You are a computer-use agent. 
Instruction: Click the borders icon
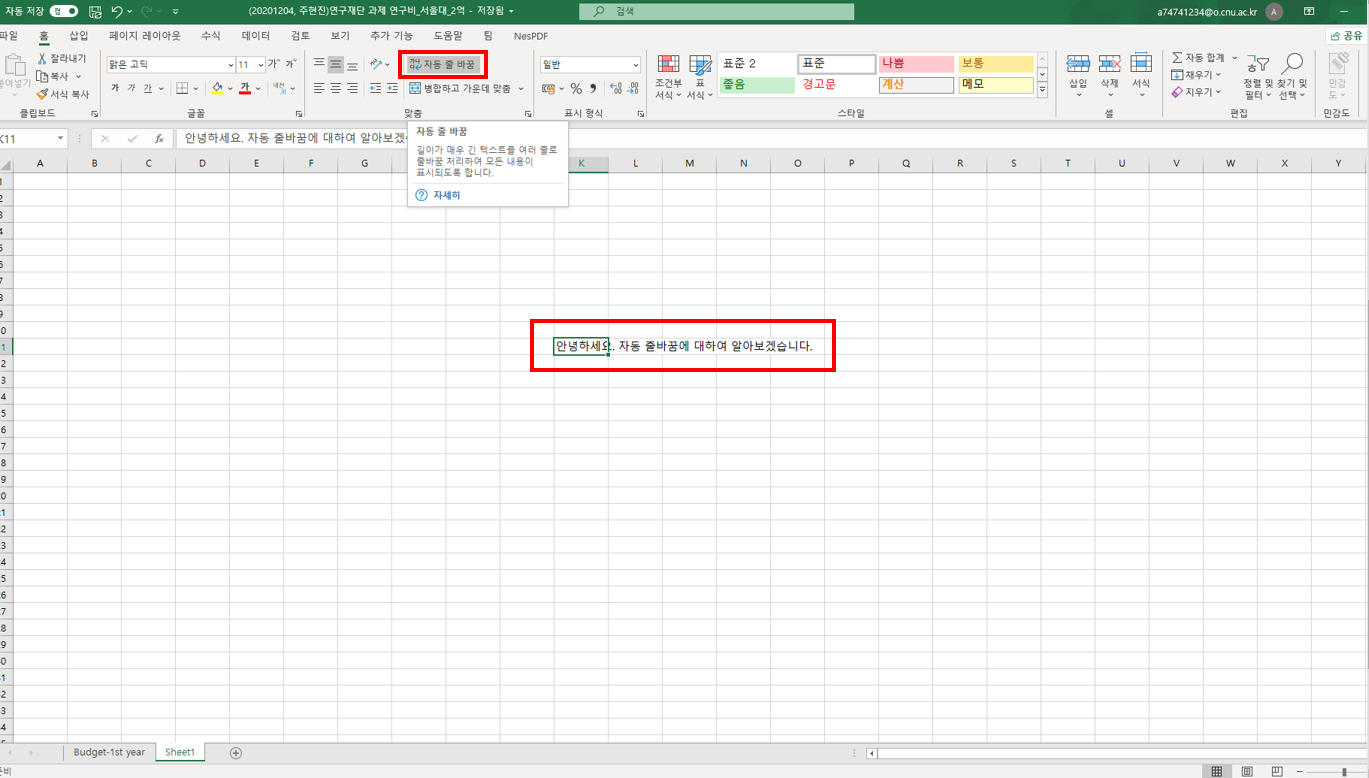[181, 89]
